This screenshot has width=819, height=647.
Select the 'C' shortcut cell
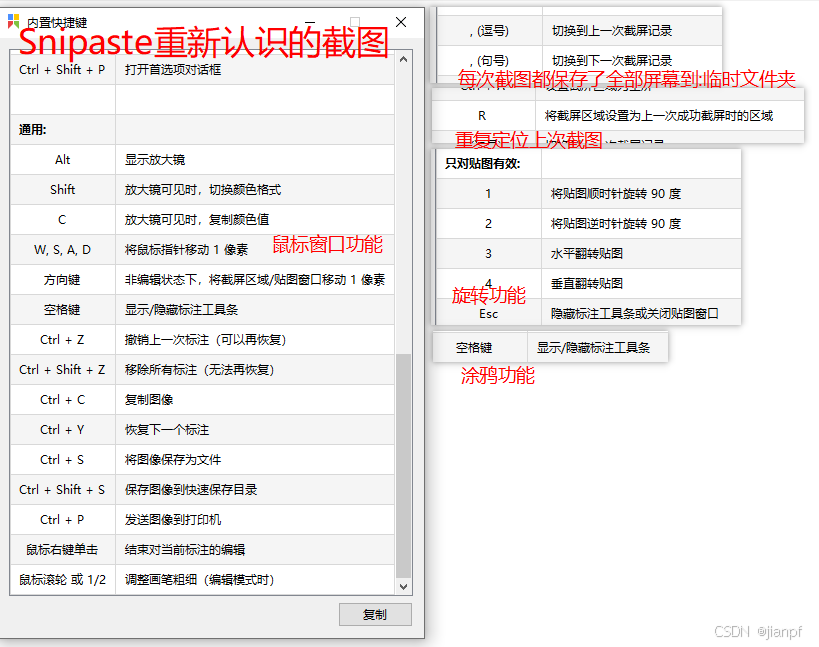click(62, 220)
